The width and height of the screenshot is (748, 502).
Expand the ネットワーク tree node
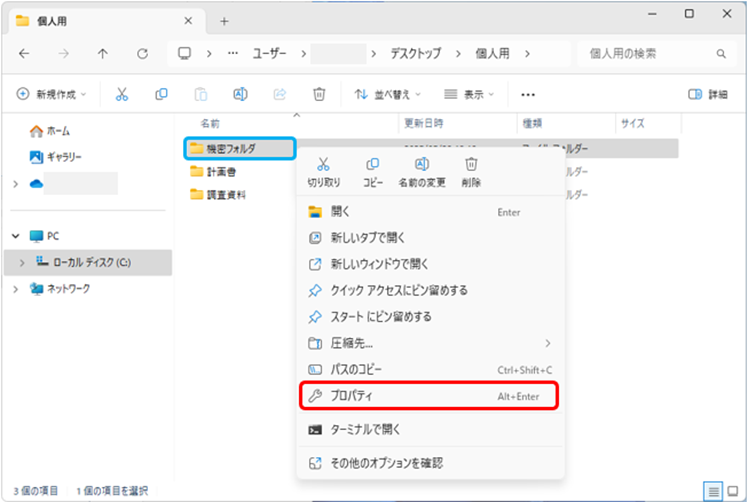tap(15, 289)
